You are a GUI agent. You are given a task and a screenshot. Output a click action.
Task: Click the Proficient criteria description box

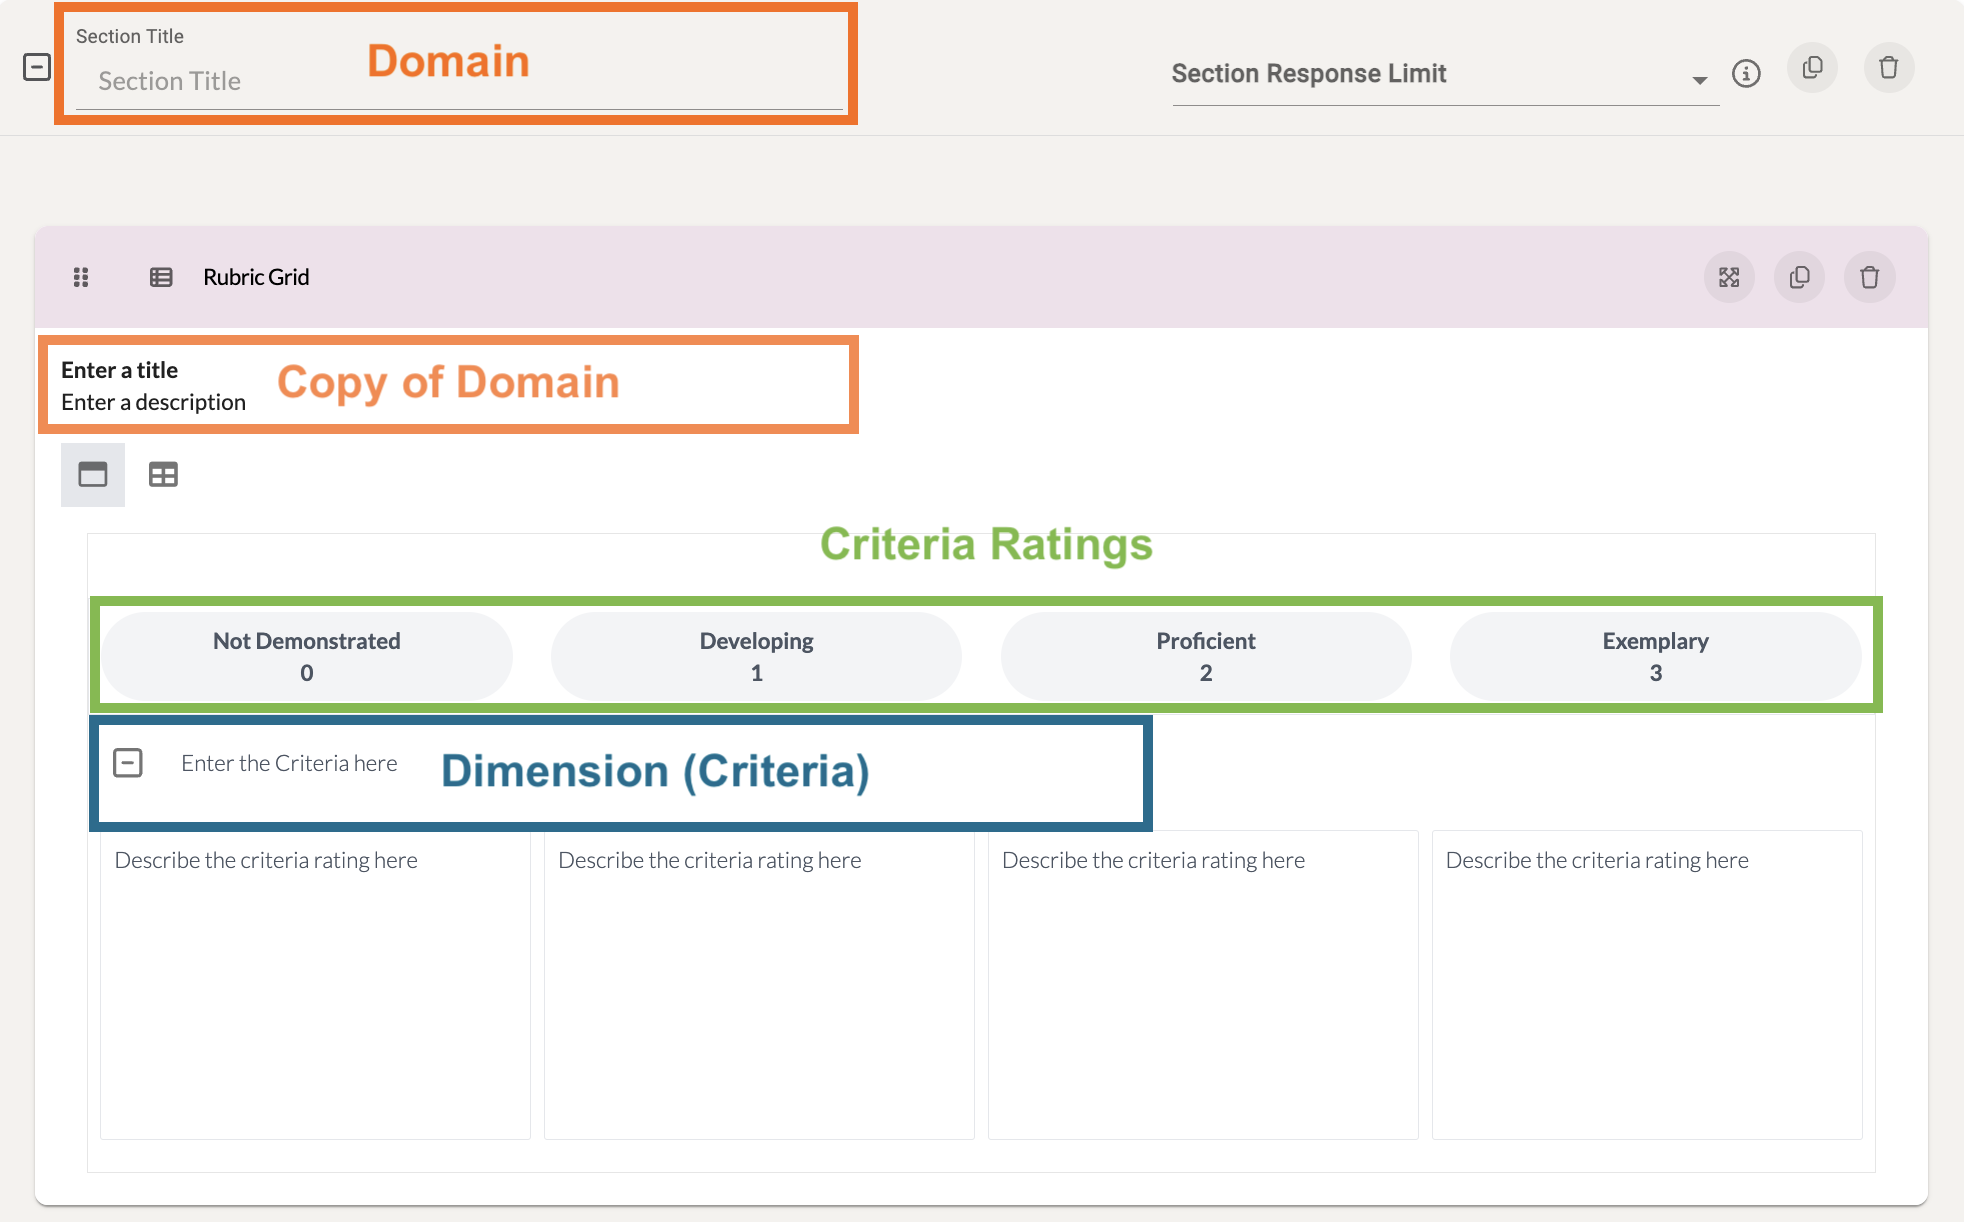pyautogui.click(x=1202, y=984)
